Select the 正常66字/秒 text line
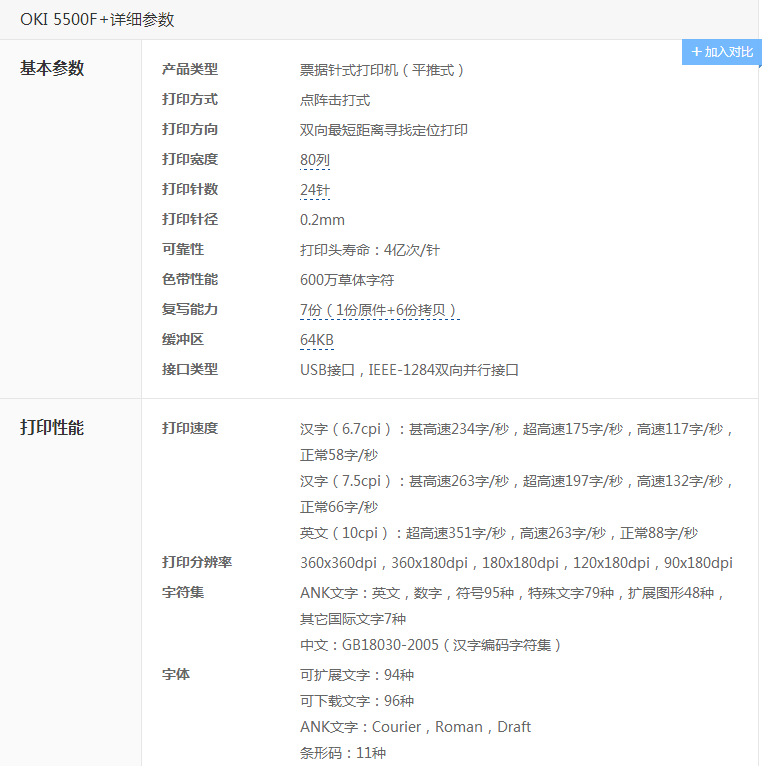765x766 pixels. [x=339, y=507]
